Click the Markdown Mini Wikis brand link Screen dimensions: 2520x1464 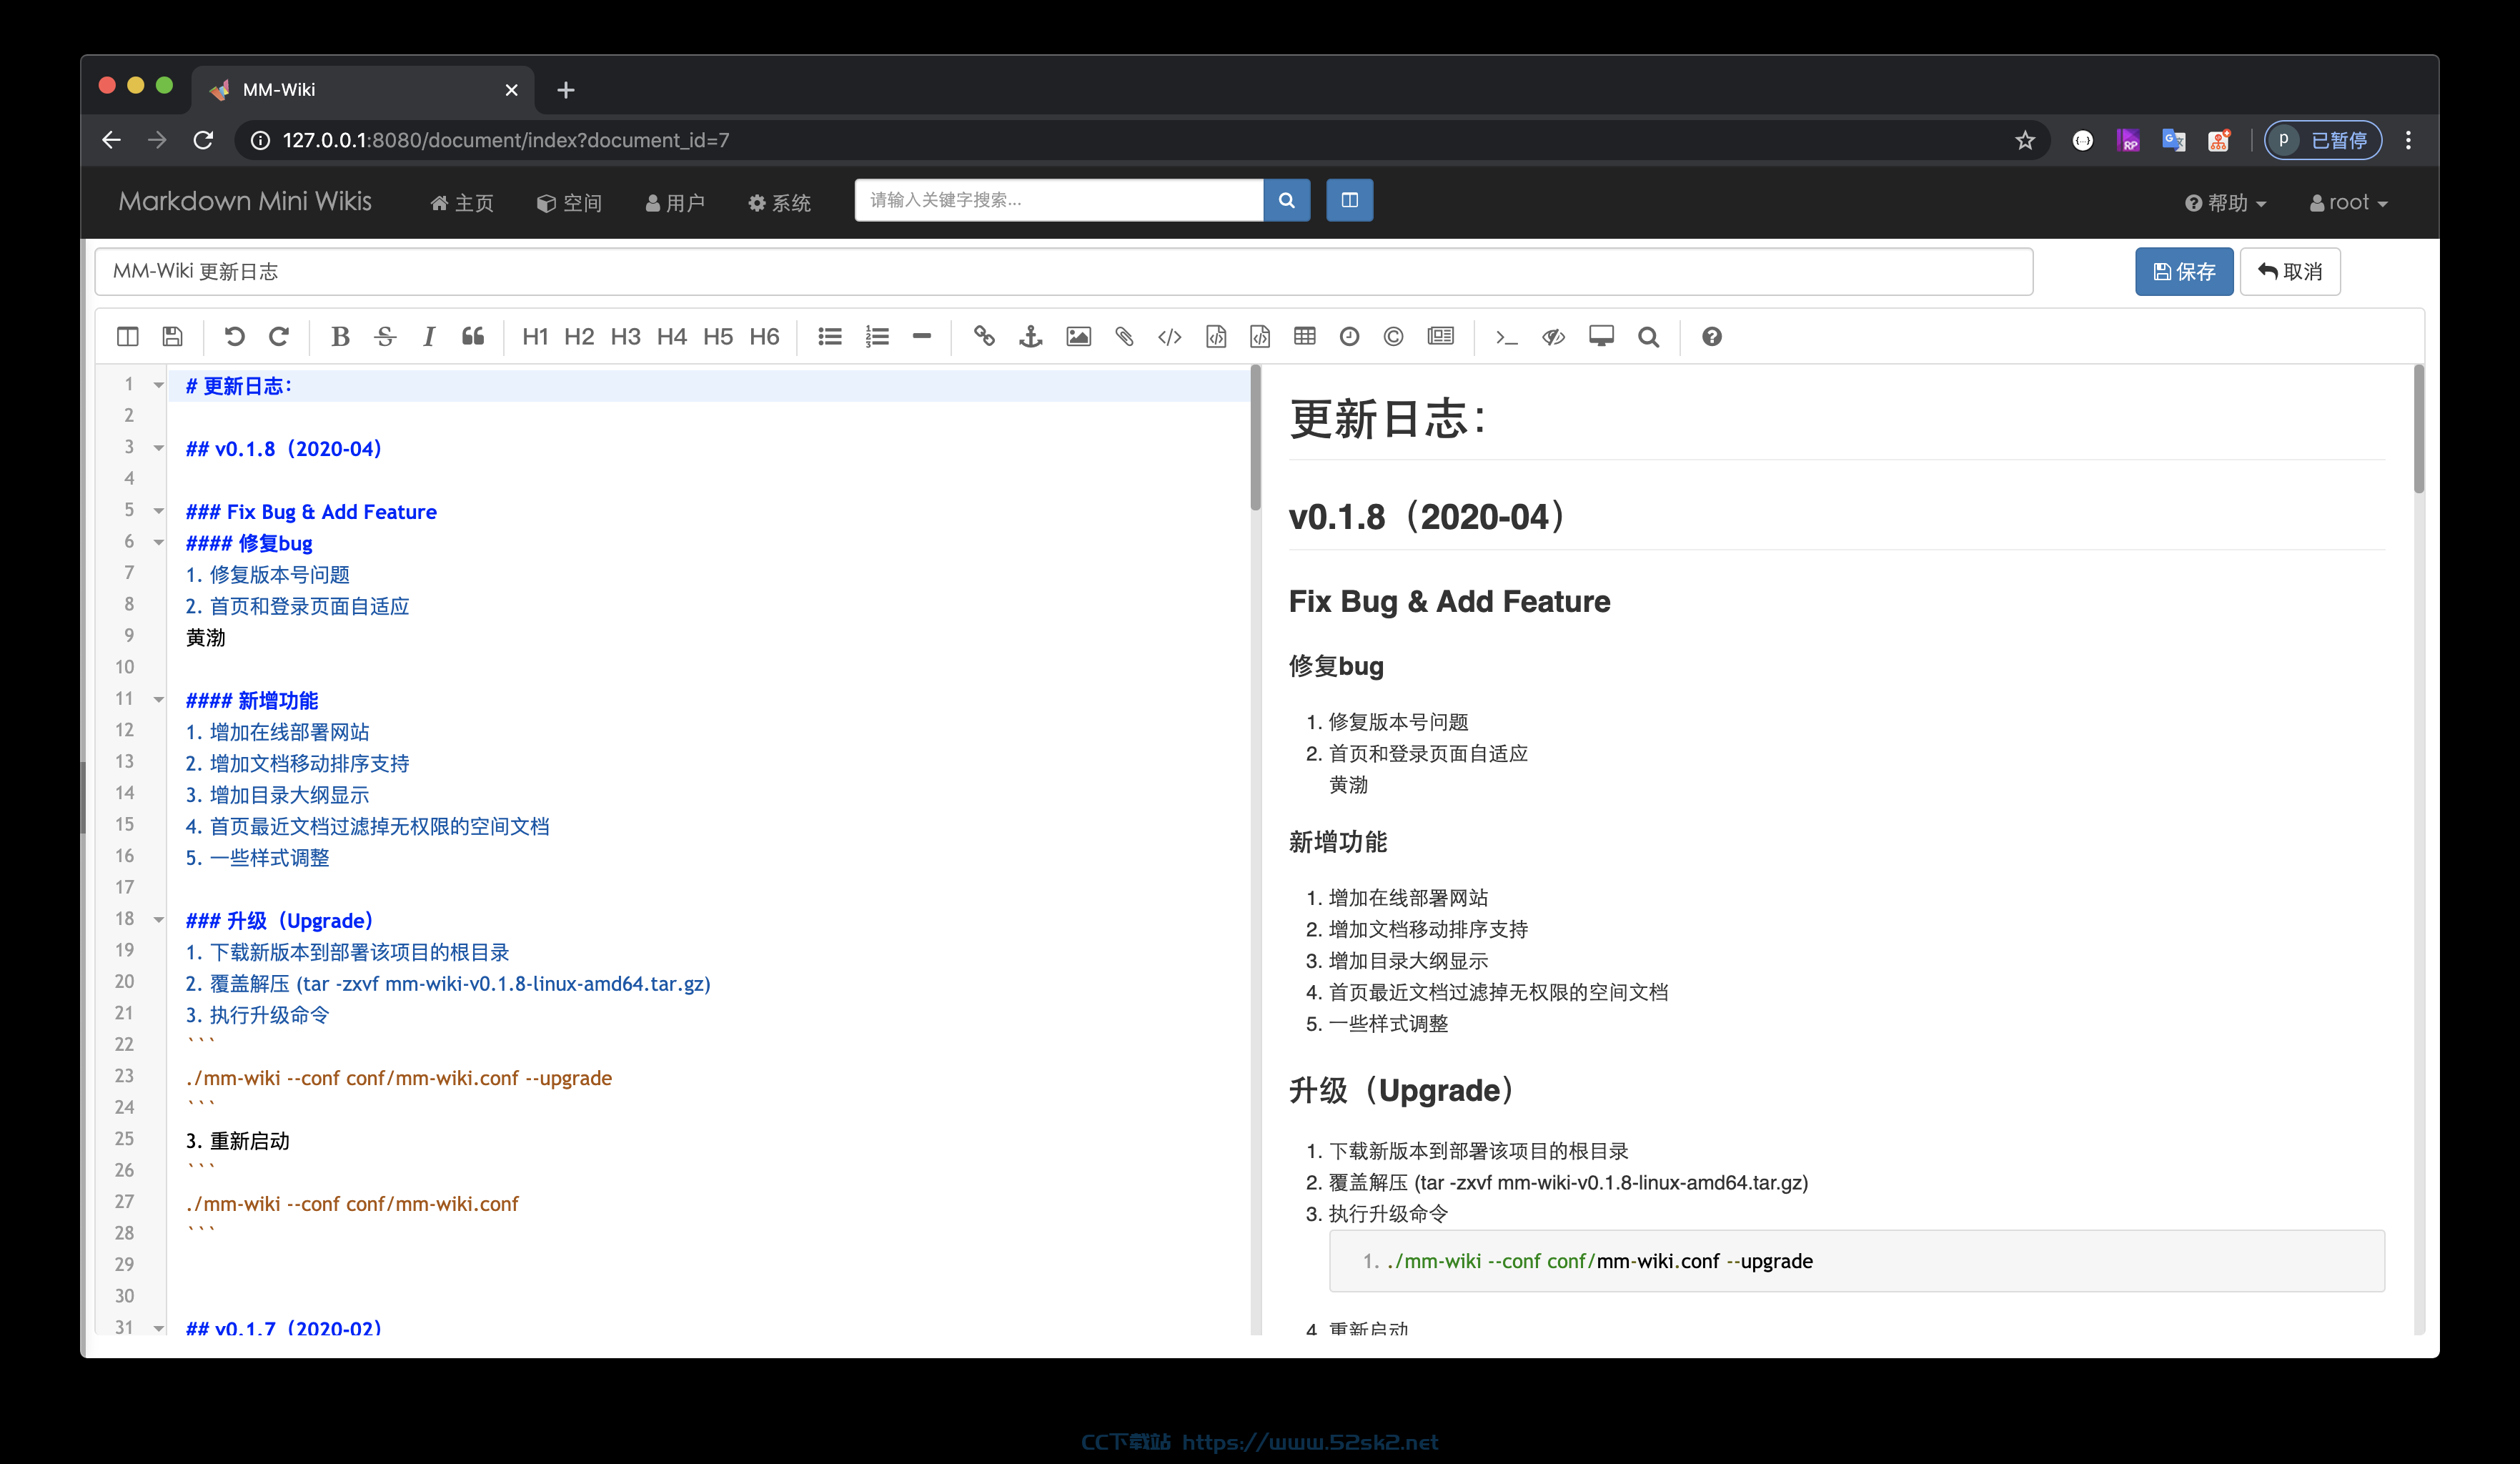(245, 201)
